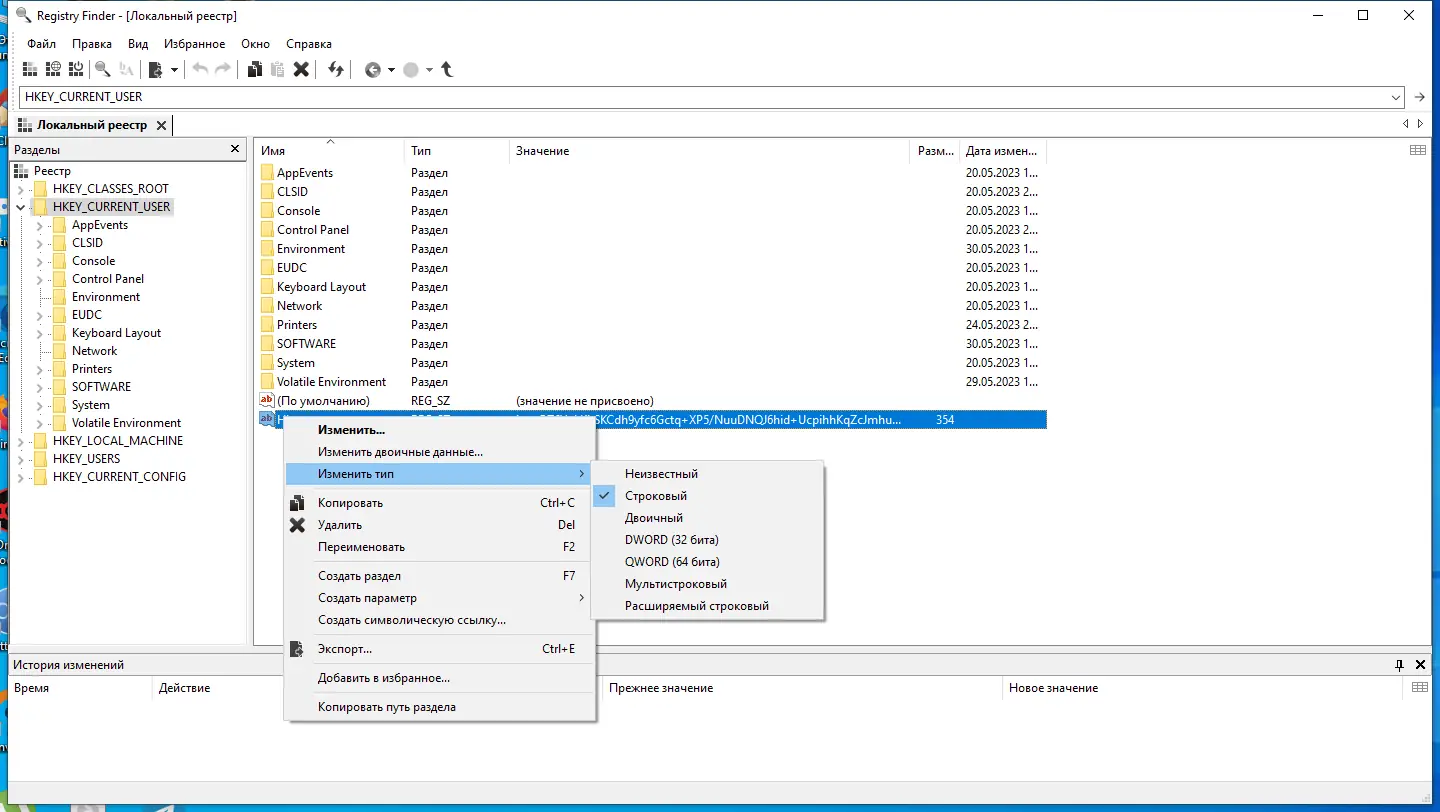Choose Копировать путь раздела in context menu
The width and height of the screenshot is (1440, 812).
pos(440,707)
